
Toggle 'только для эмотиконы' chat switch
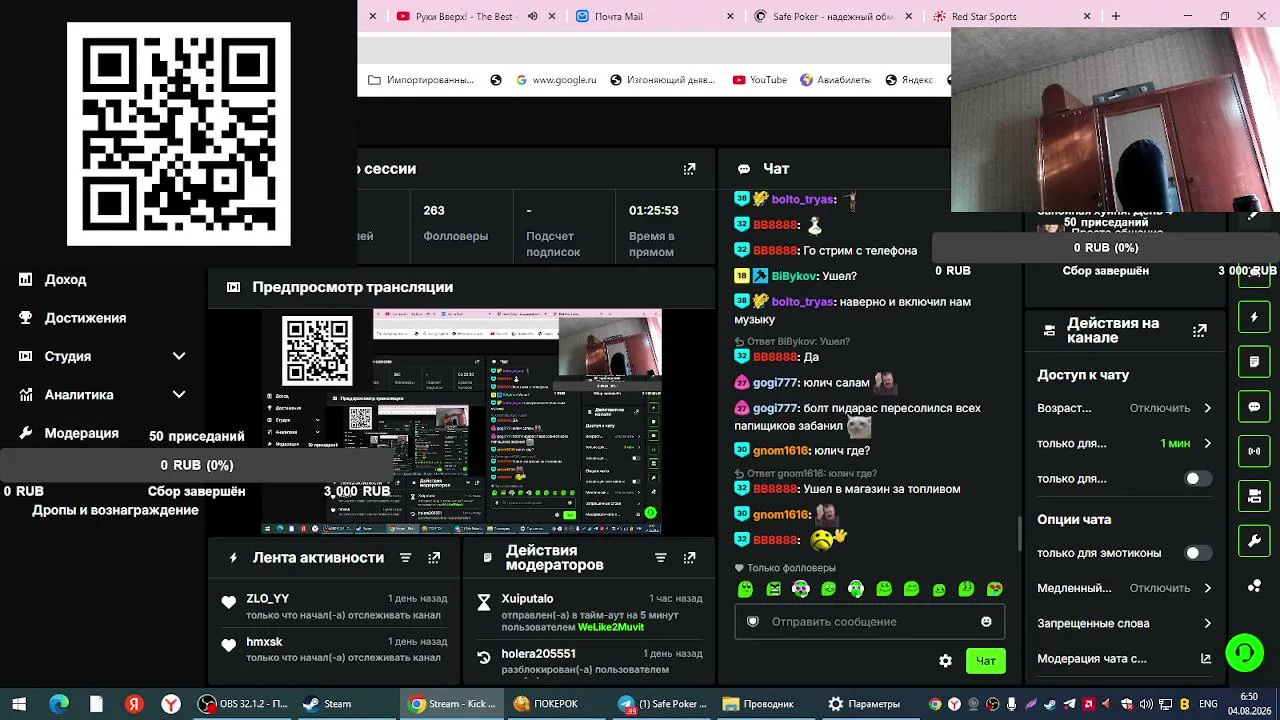click(1198, 553)
